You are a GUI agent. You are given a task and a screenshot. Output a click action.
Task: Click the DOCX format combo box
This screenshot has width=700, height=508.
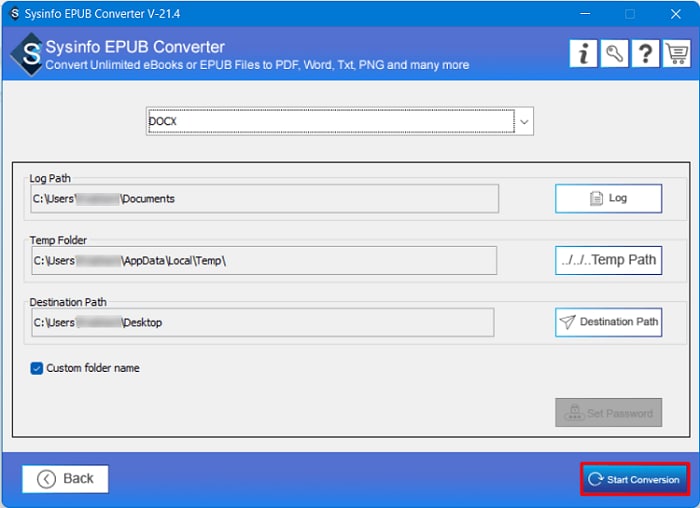point(340,121)
